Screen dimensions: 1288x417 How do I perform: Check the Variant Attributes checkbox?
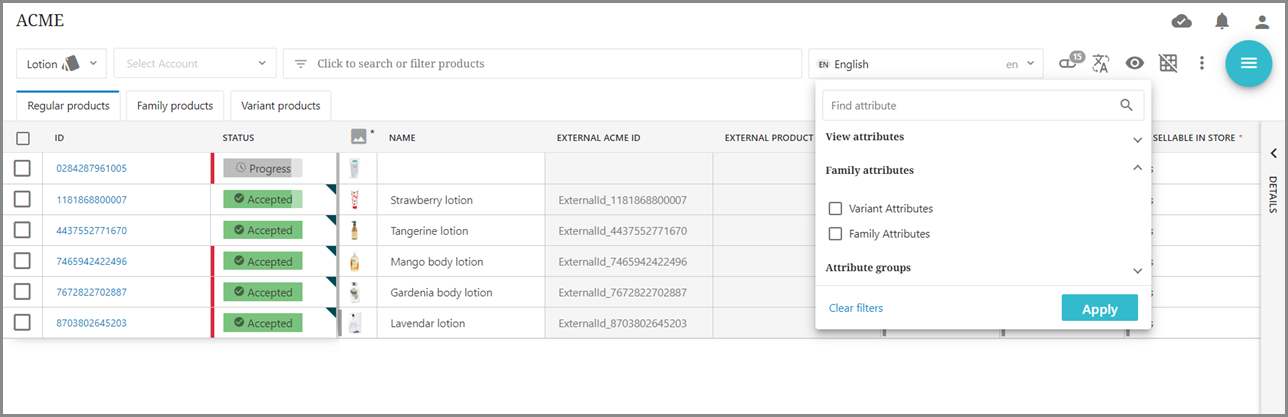[x=836, y=209]
